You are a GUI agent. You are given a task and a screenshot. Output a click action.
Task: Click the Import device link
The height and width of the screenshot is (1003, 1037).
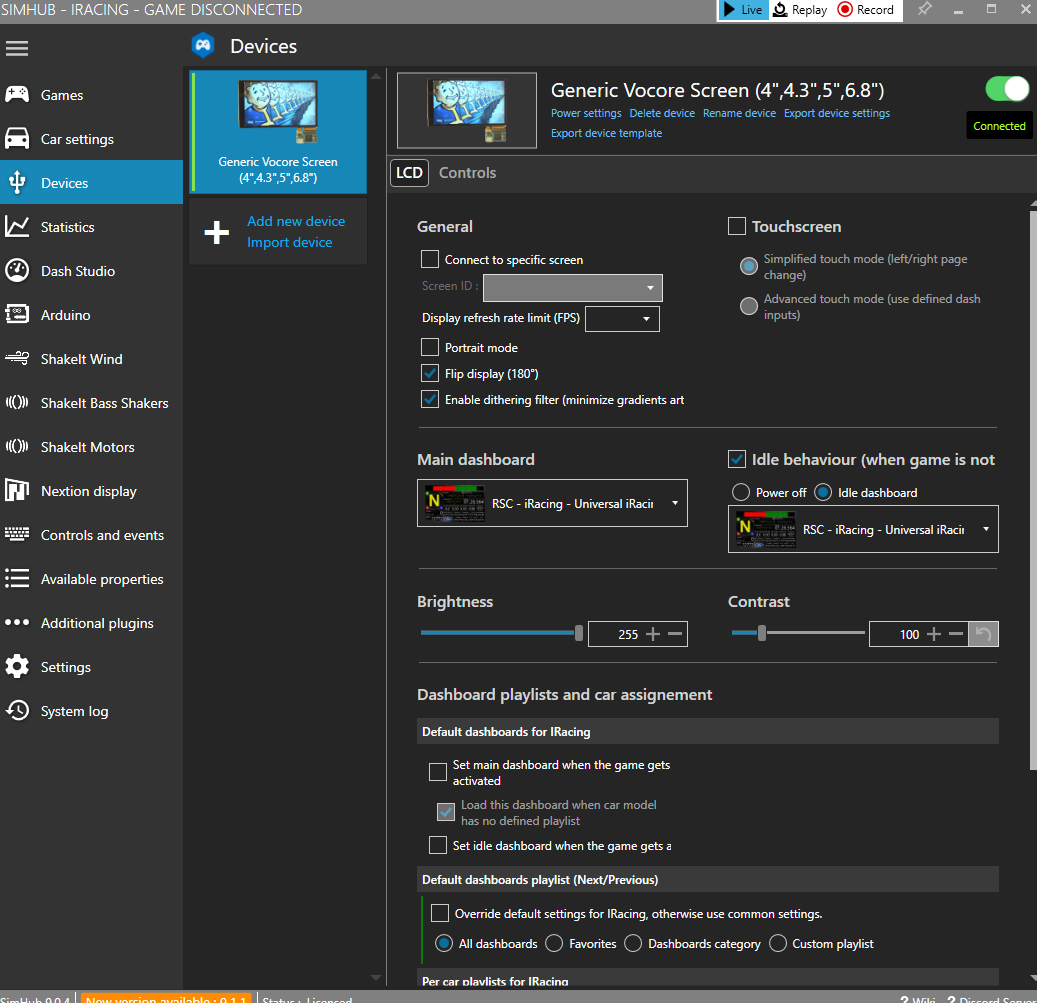290,242
